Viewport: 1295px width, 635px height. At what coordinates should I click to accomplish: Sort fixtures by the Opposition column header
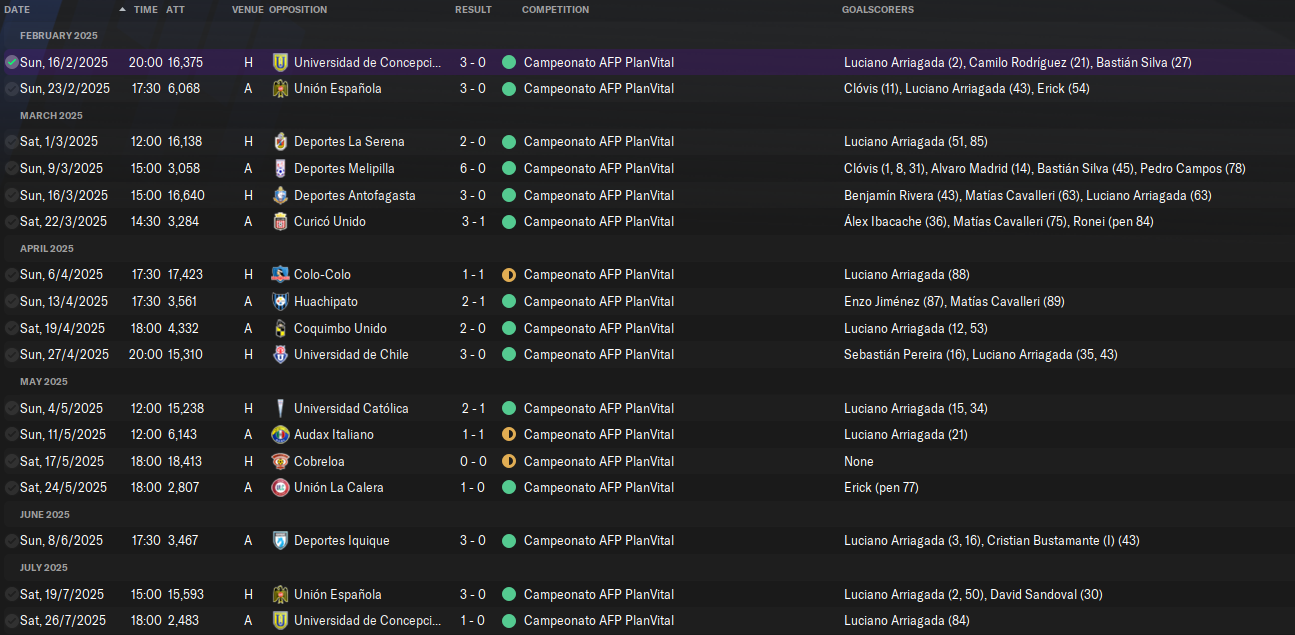point(298,9)
